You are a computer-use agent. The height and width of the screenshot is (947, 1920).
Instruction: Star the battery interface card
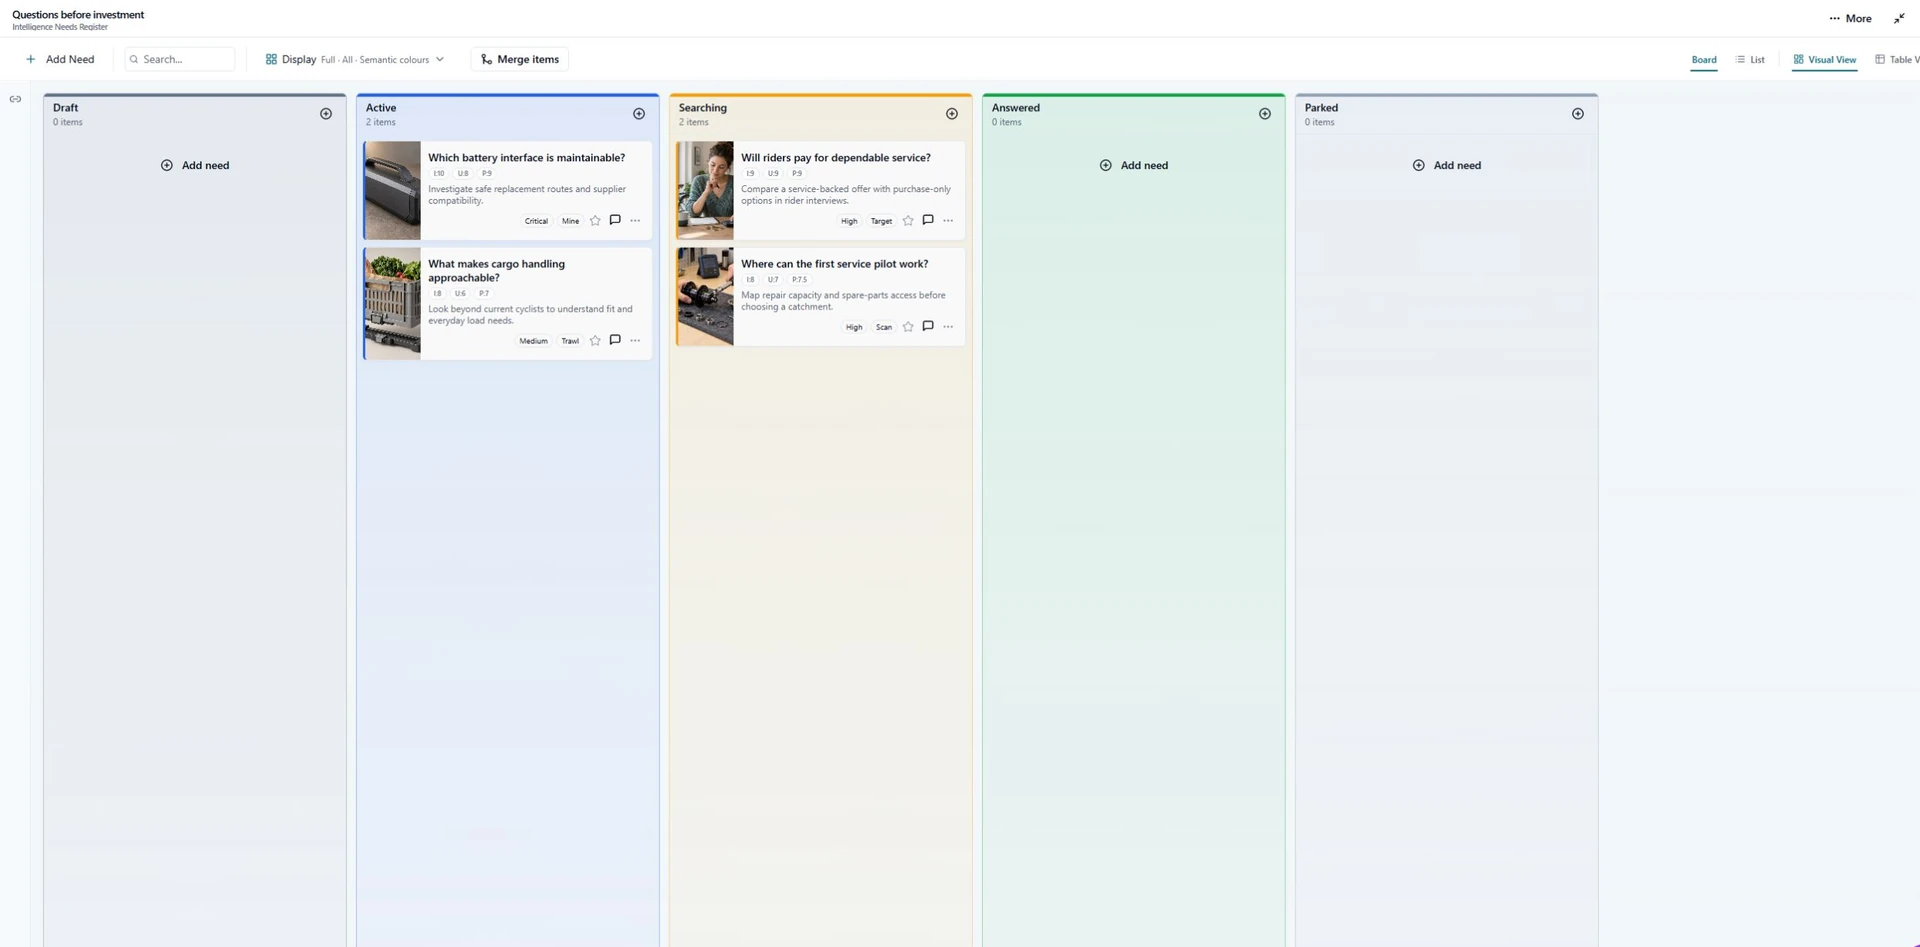[595, 221]
